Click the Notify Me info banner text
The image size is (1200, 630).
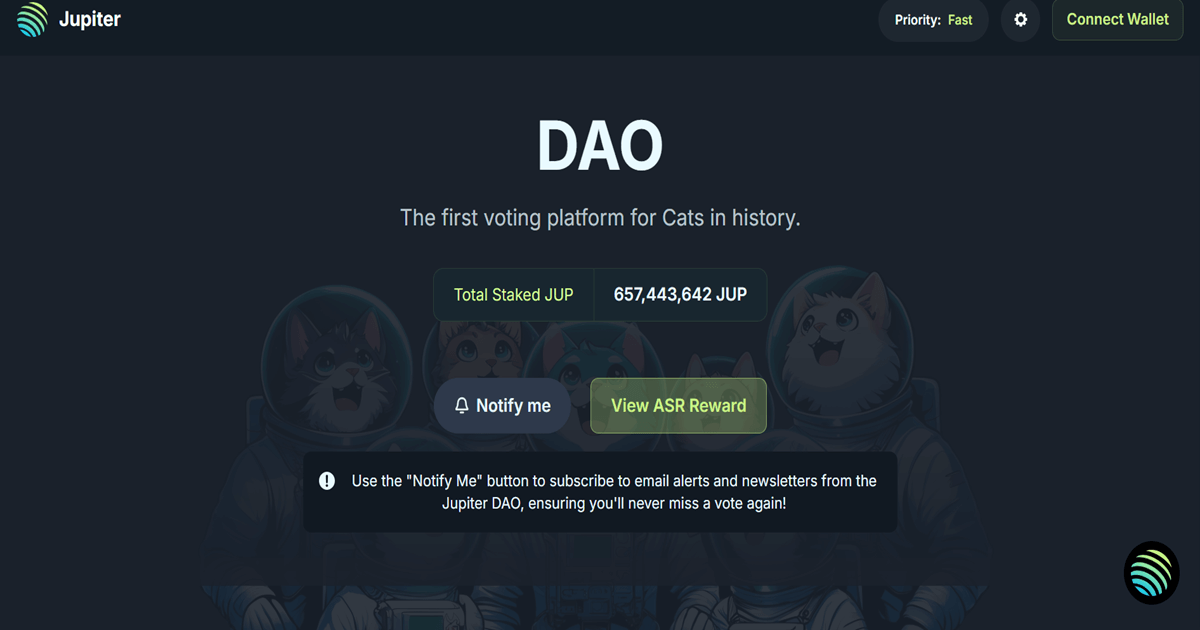coord(614,492)
